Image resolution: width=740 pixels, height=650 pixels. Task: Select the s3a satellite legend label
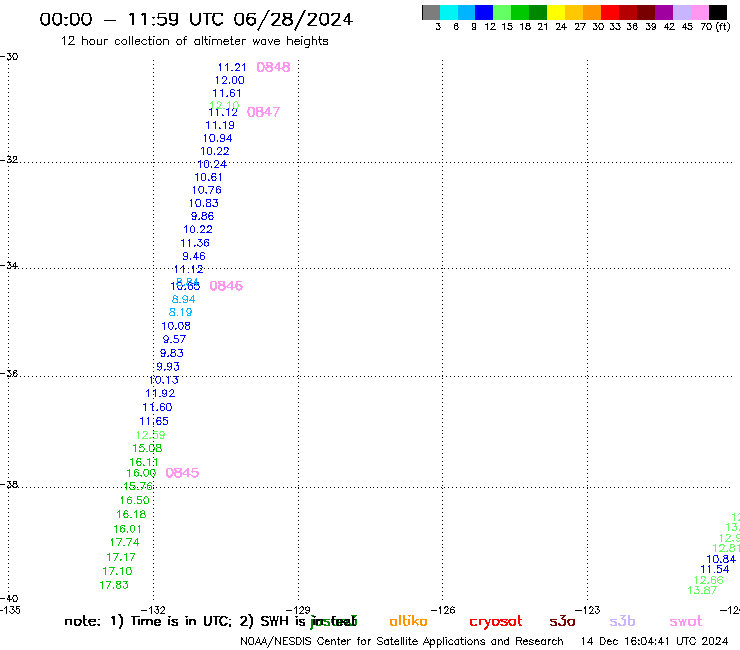click(562, 621)
